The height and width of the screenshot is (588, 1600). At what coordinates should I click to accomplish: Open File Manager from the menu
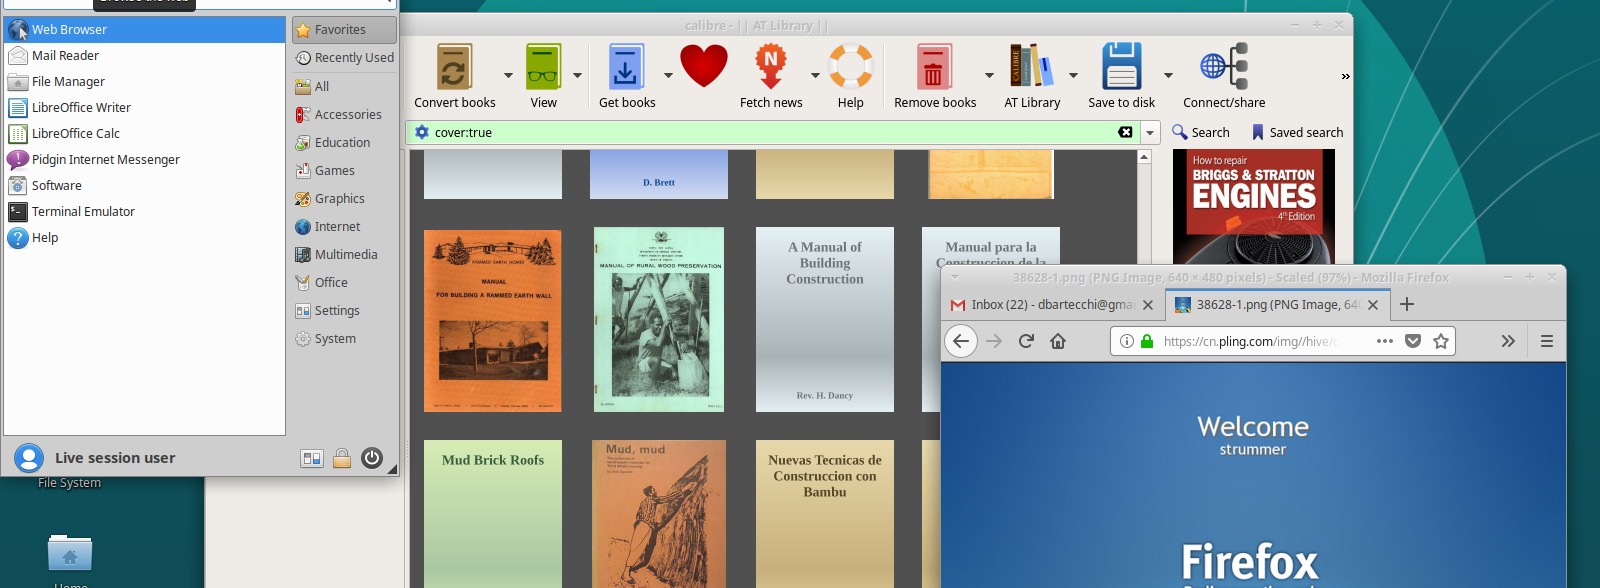click(145, 81)
